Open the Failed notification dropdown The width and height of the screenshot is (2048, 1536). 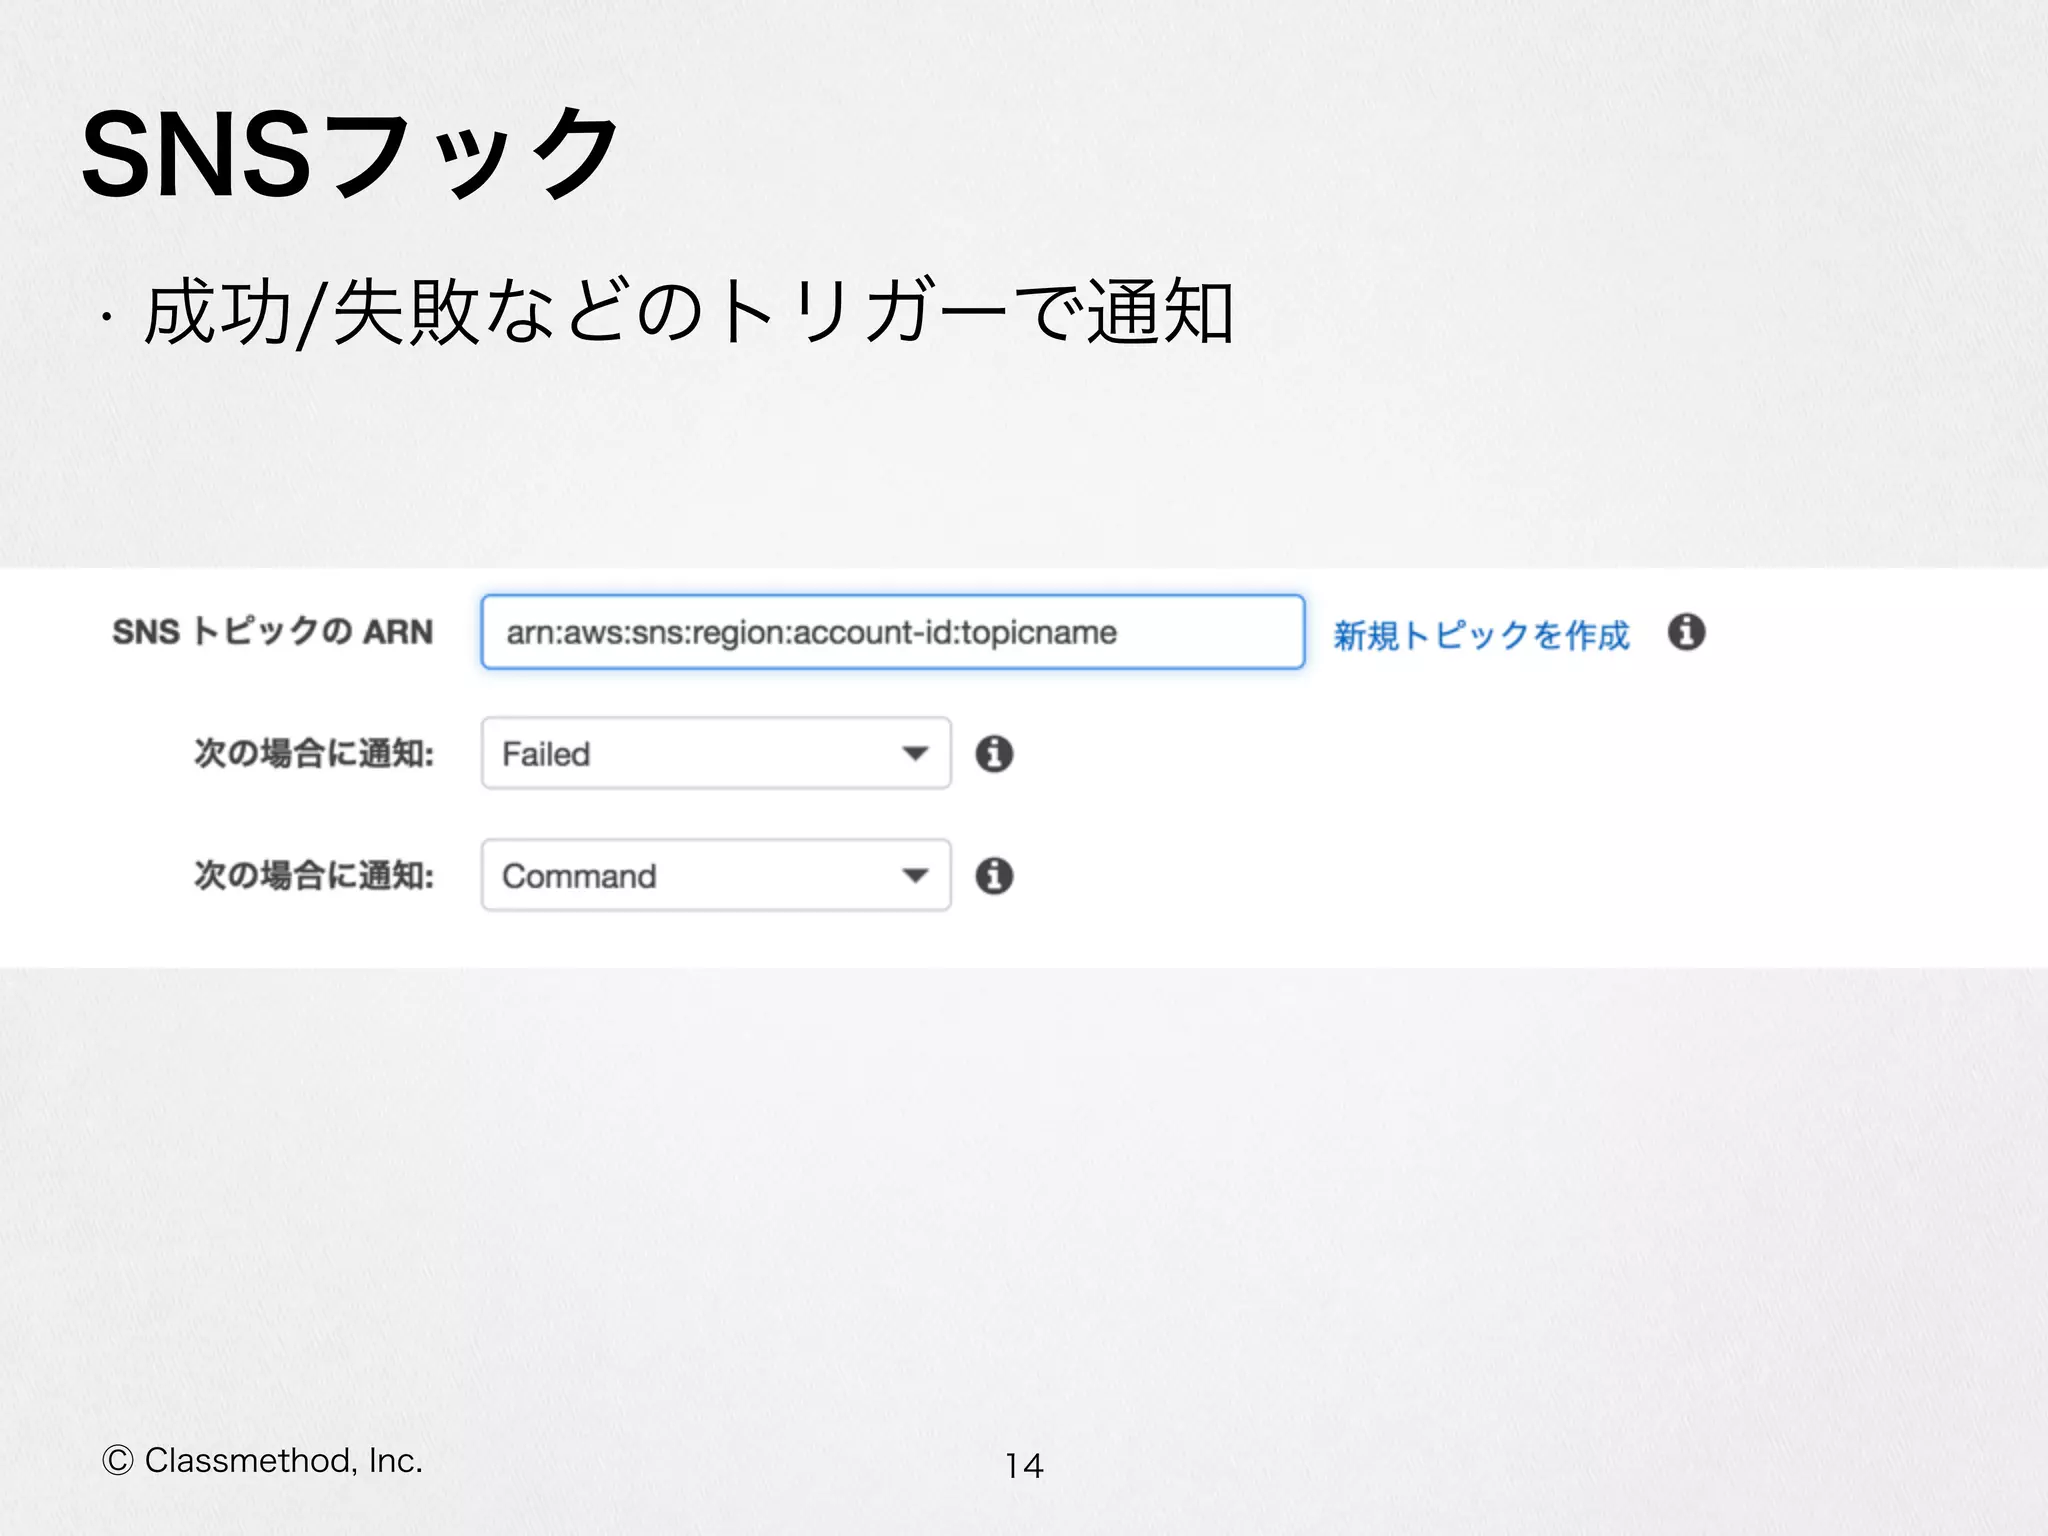click(x=716, y=753)
